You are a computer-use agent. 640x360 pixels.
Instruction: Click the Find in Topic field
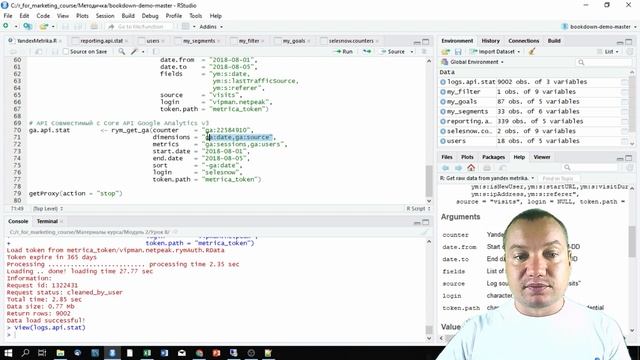click(559, 179)
